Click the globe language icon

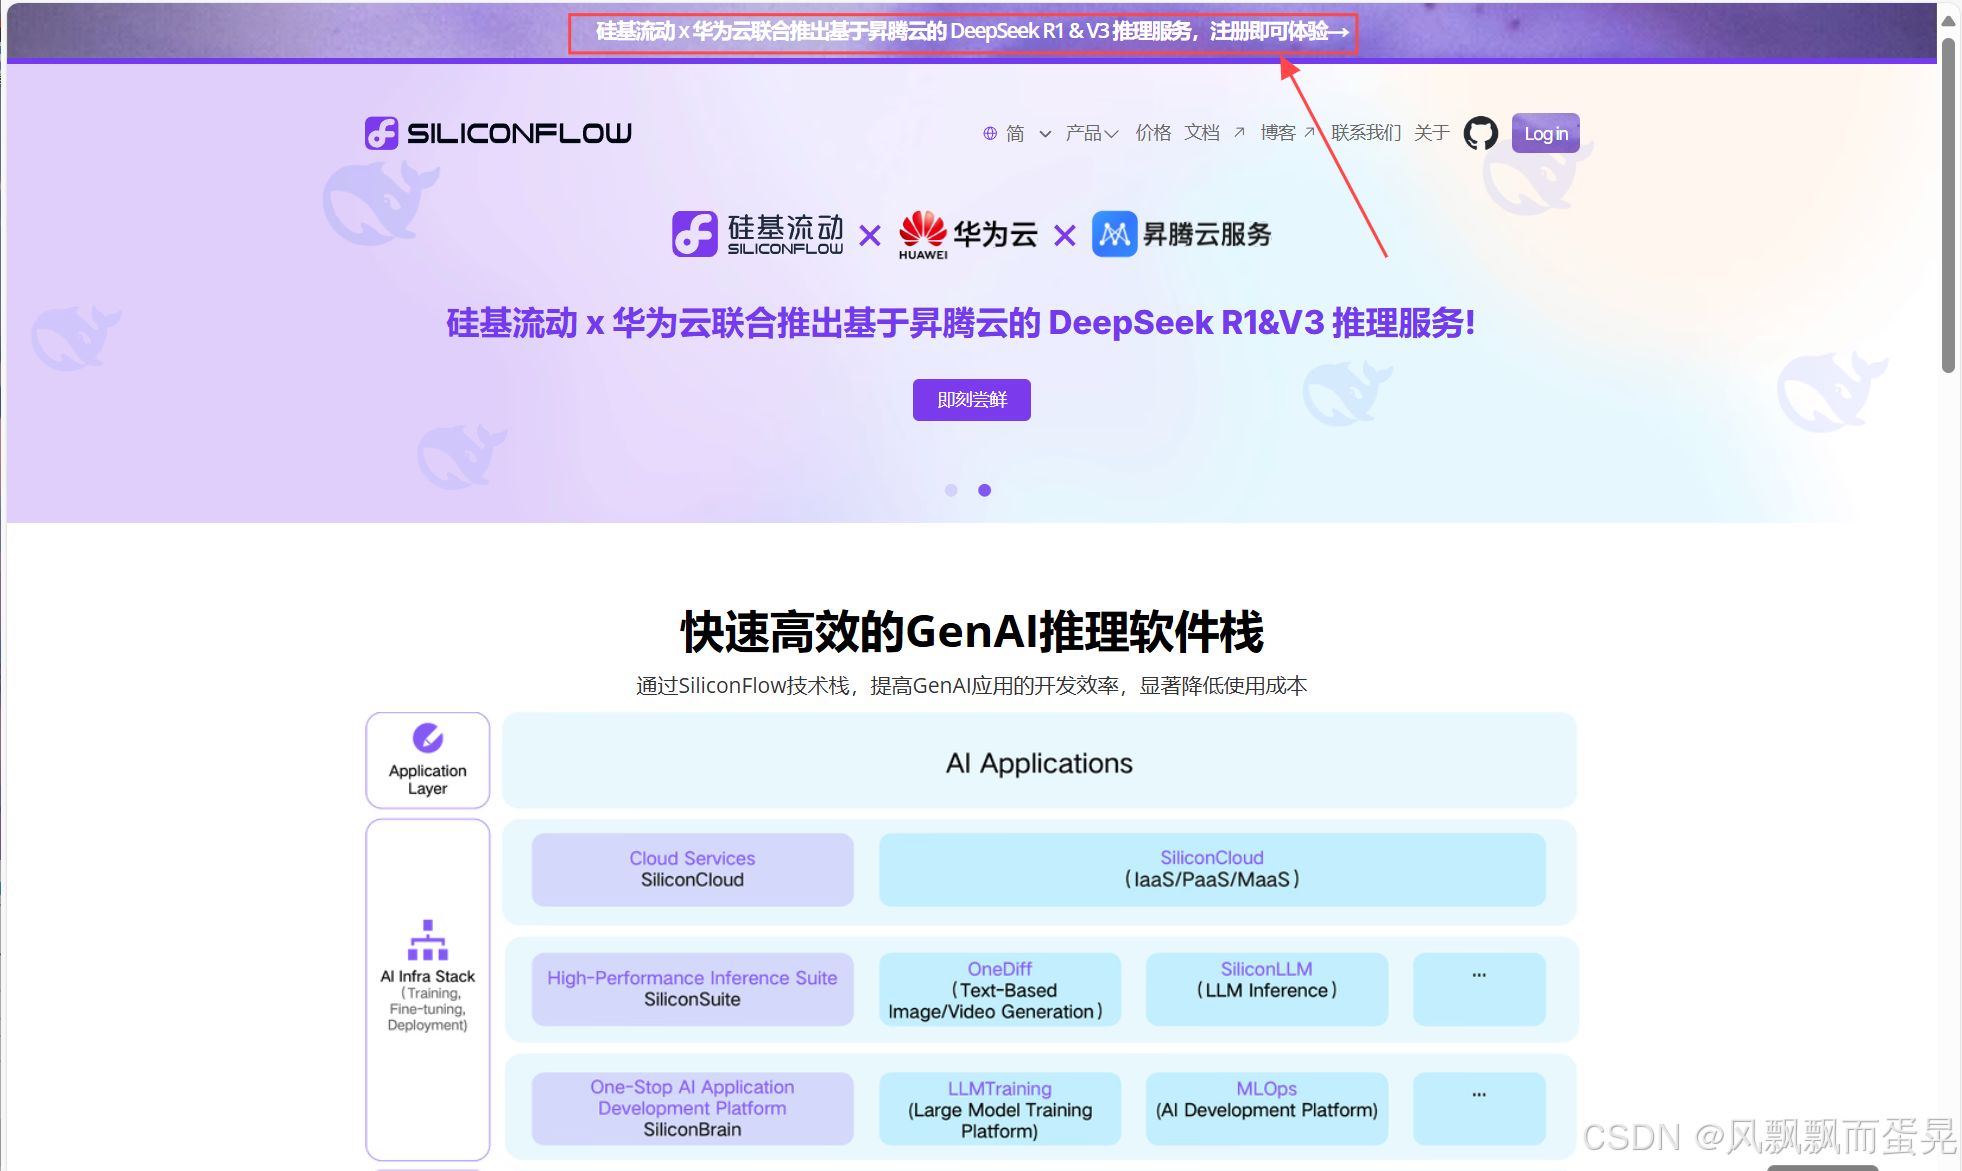pos(989,133)
